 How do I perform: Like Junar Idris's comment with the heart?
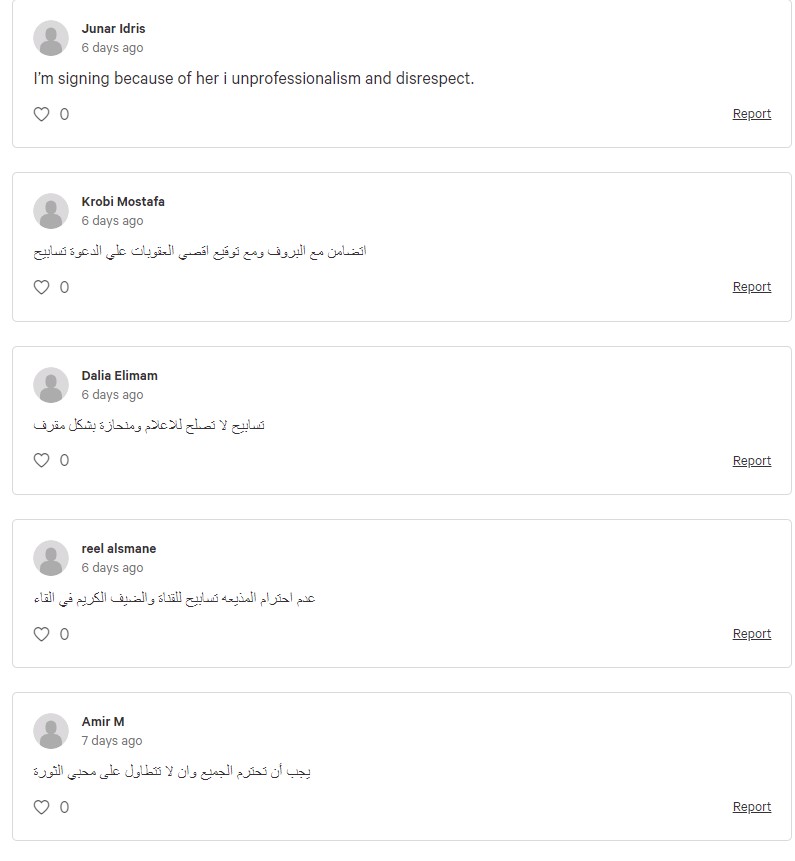[42, 114]
